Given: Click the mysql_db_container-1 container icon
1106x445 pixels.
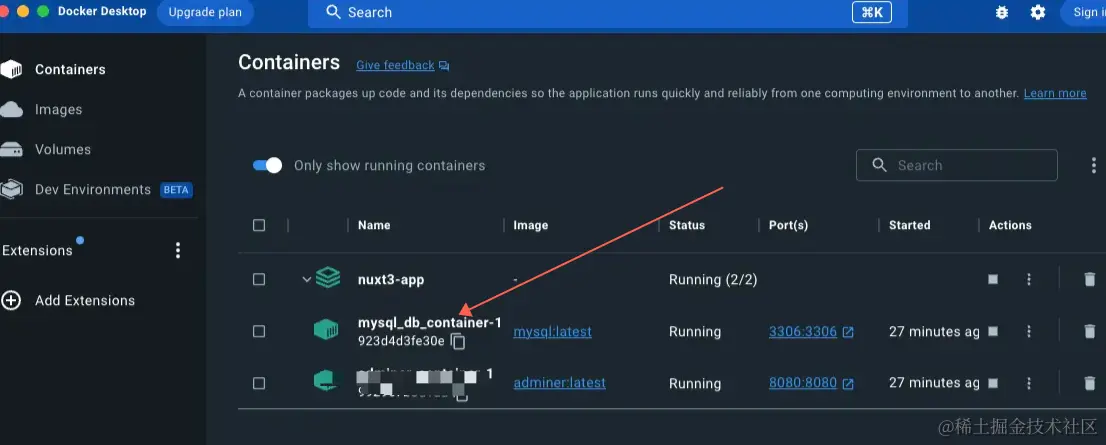Looking at the screenshot, I should pos(326,329).
